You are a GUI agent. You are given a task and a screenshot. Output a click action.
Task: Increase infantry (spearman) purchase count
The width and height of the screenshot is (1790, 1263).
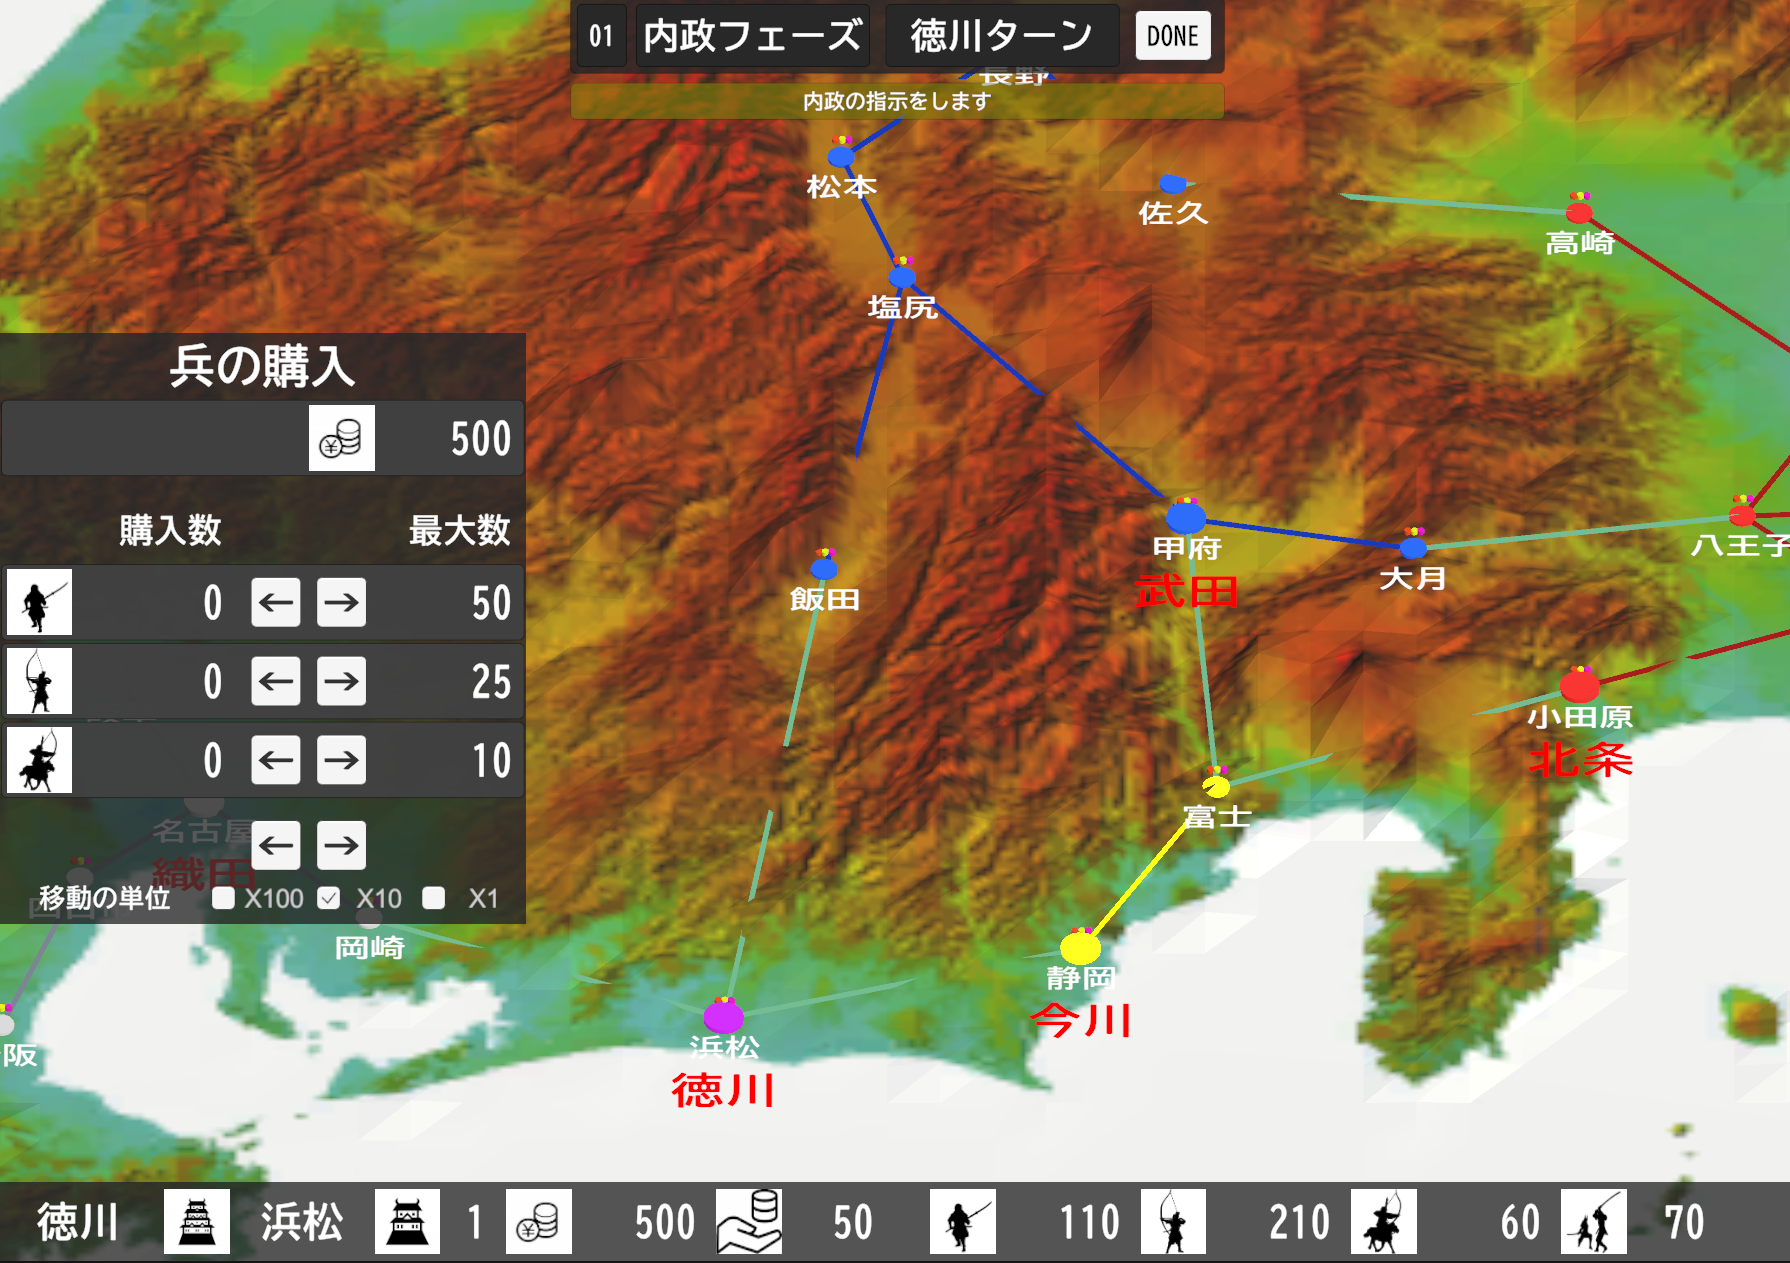(x=341, y=602)
